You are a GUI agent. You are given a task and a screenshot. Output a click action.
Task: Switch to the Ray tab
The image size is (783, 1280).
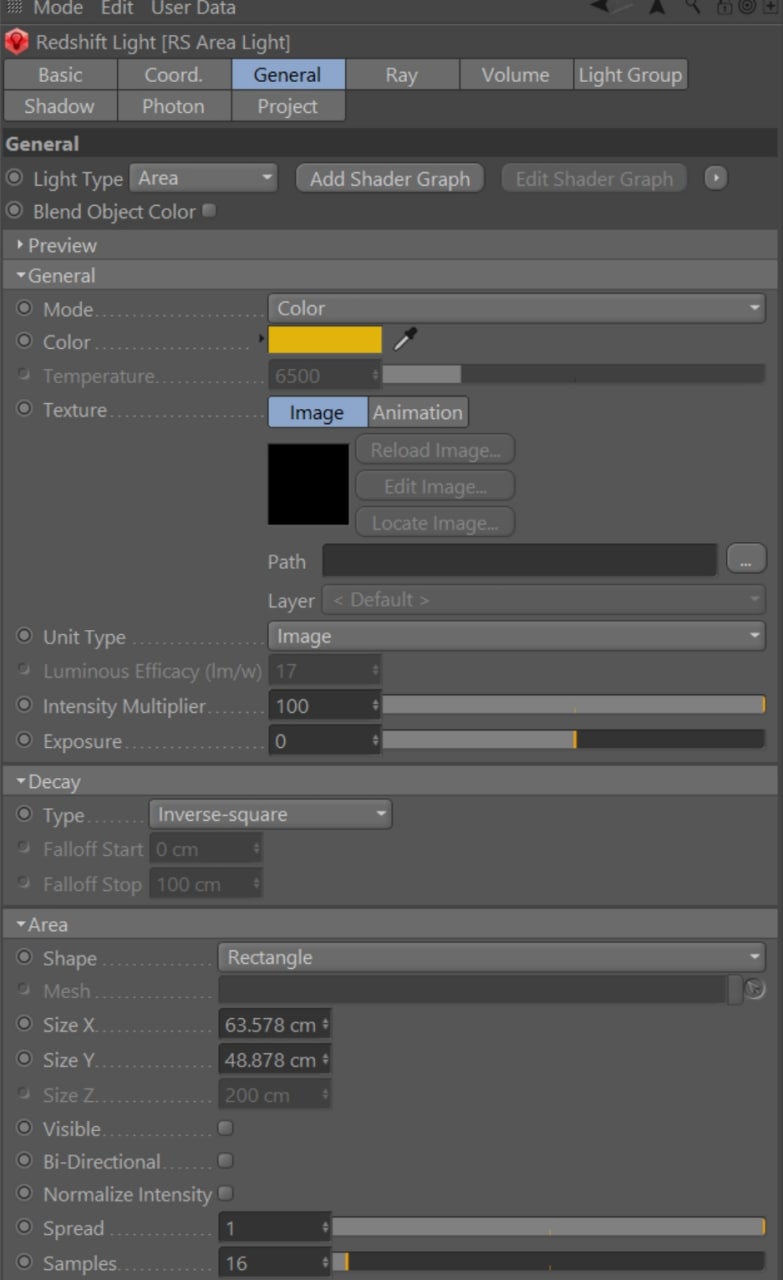[x=402, y=75]
